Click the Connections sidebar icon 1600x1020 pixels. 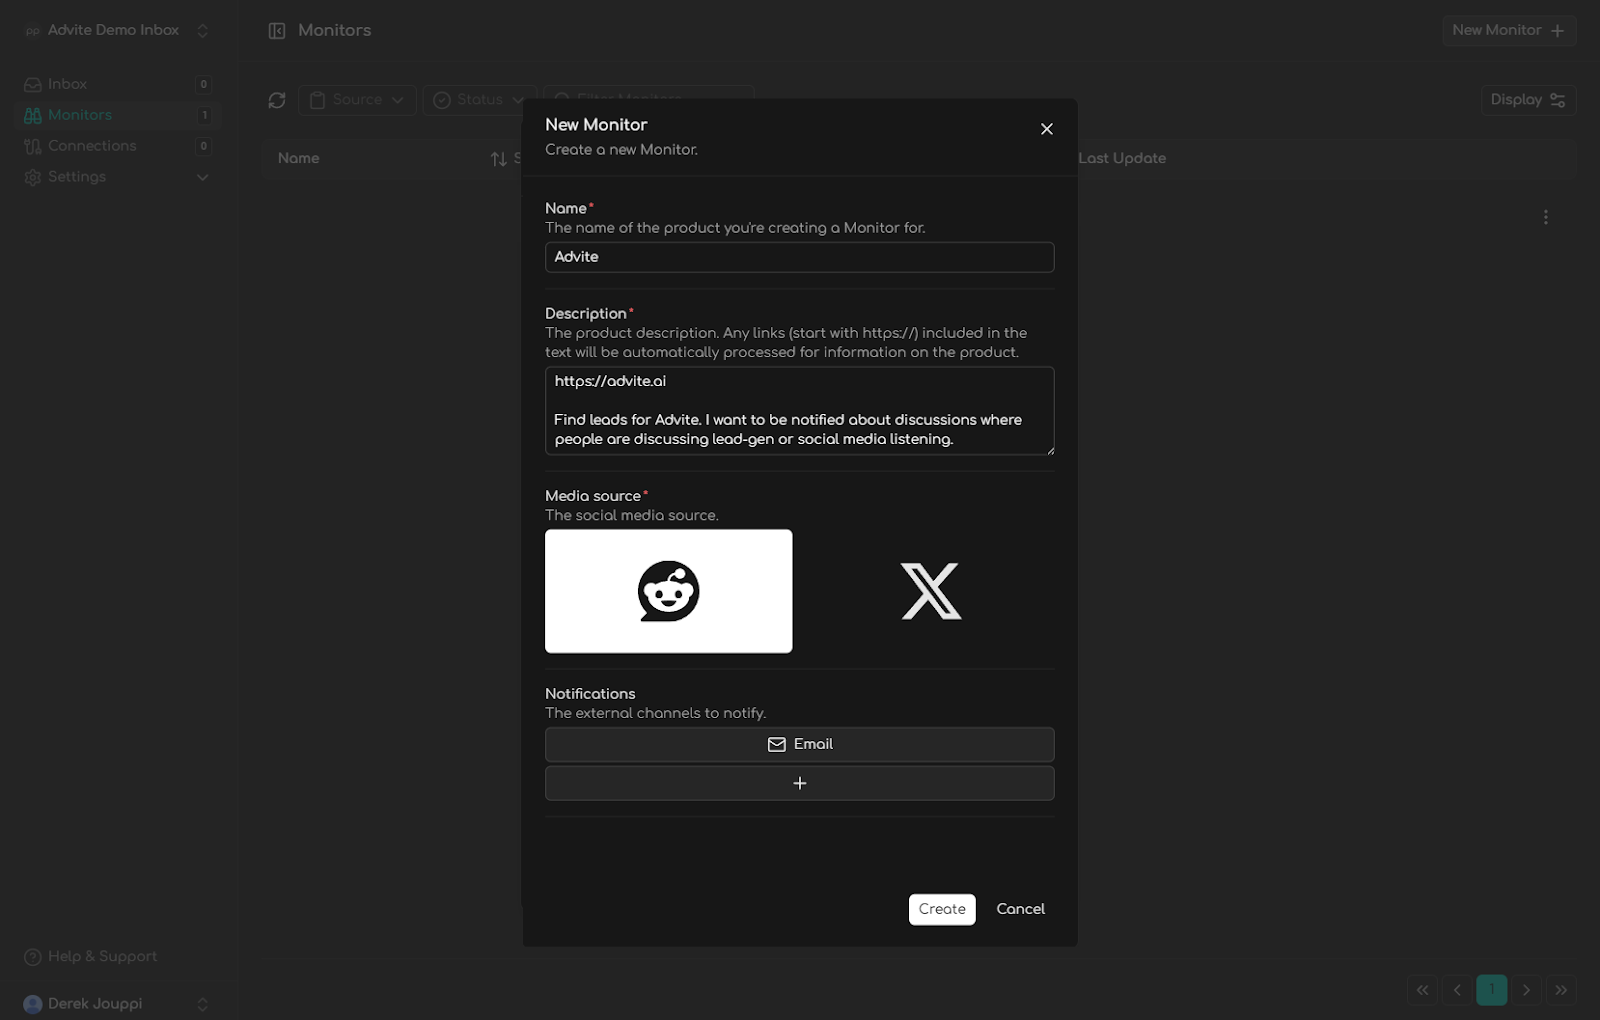pos(34,146)
